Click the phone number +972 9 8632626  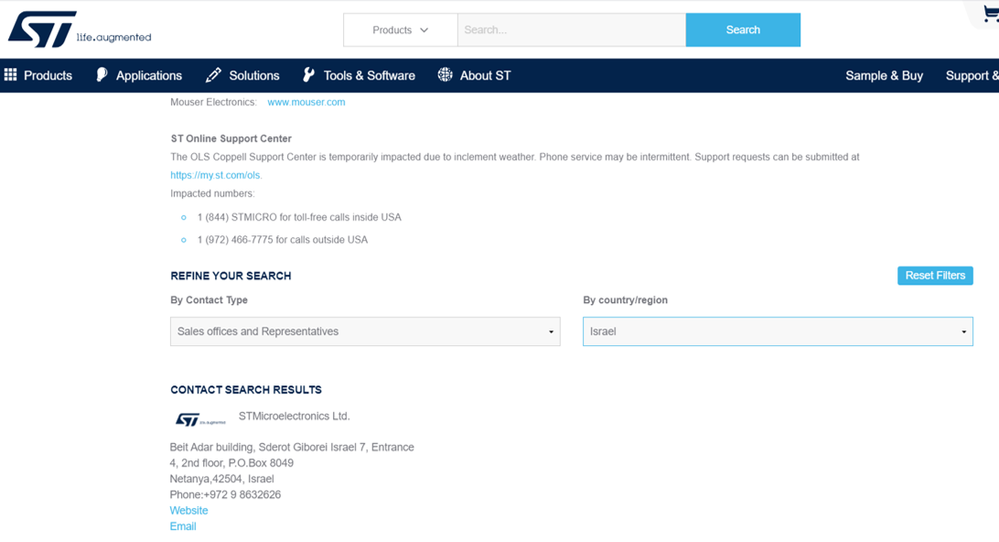click(x=242, y=494)
